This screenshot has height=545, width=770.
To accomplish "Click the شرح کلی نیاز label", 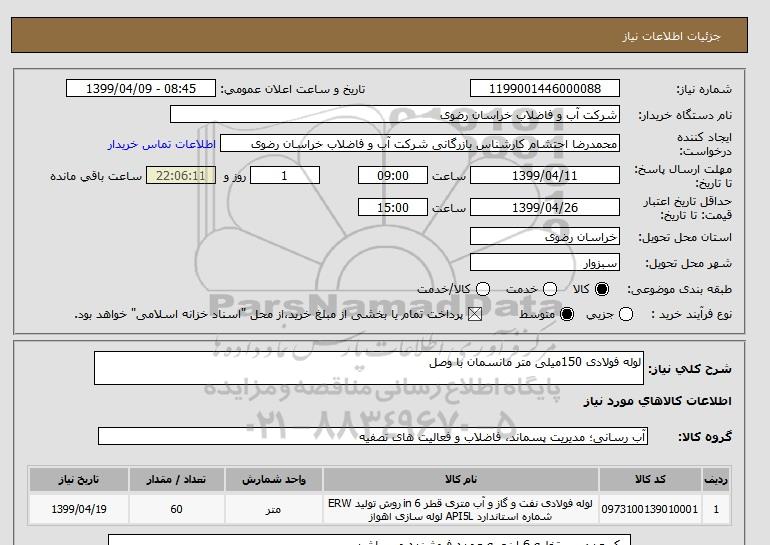I will [x=690, y=369].
